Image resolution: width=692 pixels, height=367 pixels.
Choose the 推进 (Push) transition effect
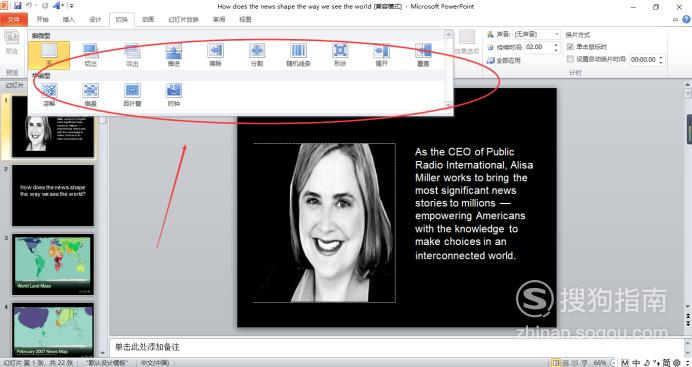click(x=174, y=55)
